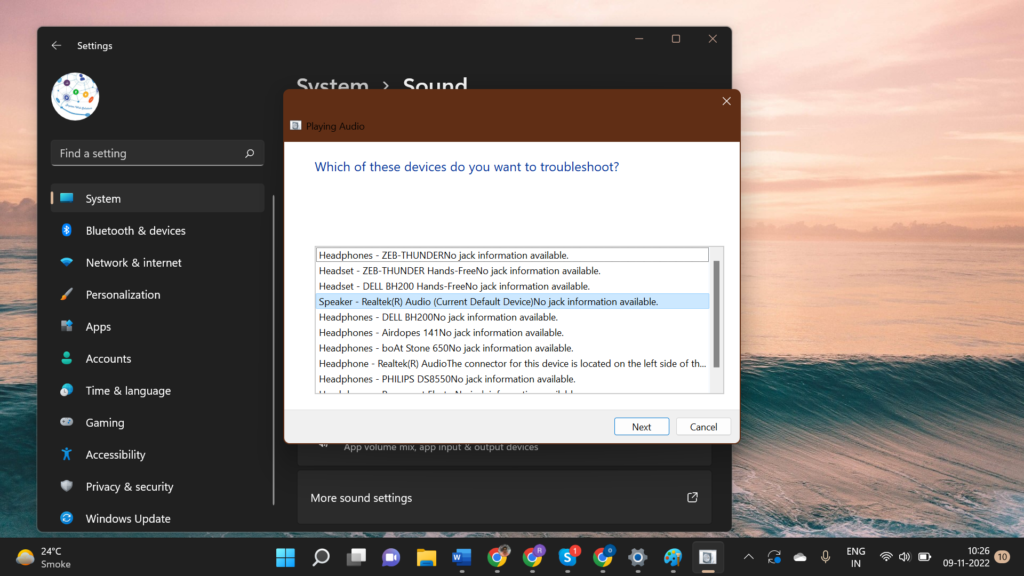Click the Apps icon in sidebar
The image size is (1024, 576).
67,326
